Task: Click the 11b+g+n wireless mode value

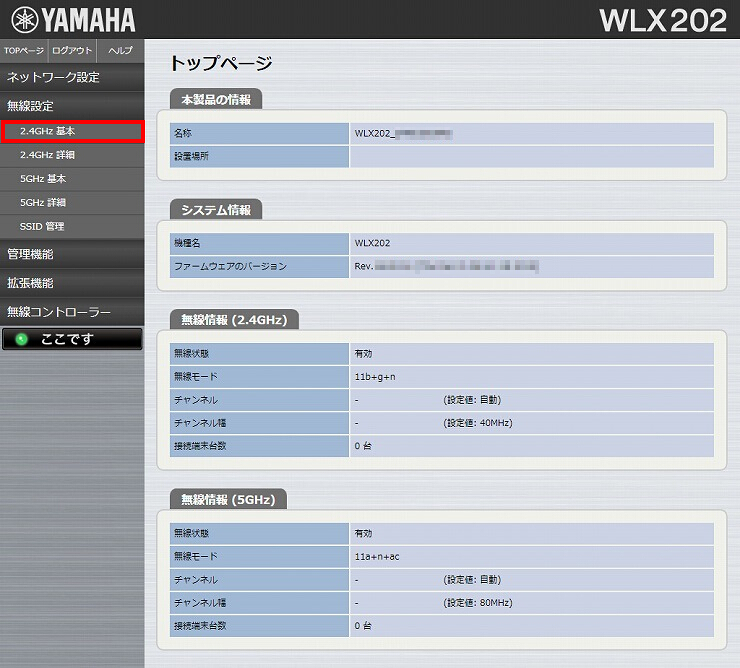Action: (x=375, y=377)
